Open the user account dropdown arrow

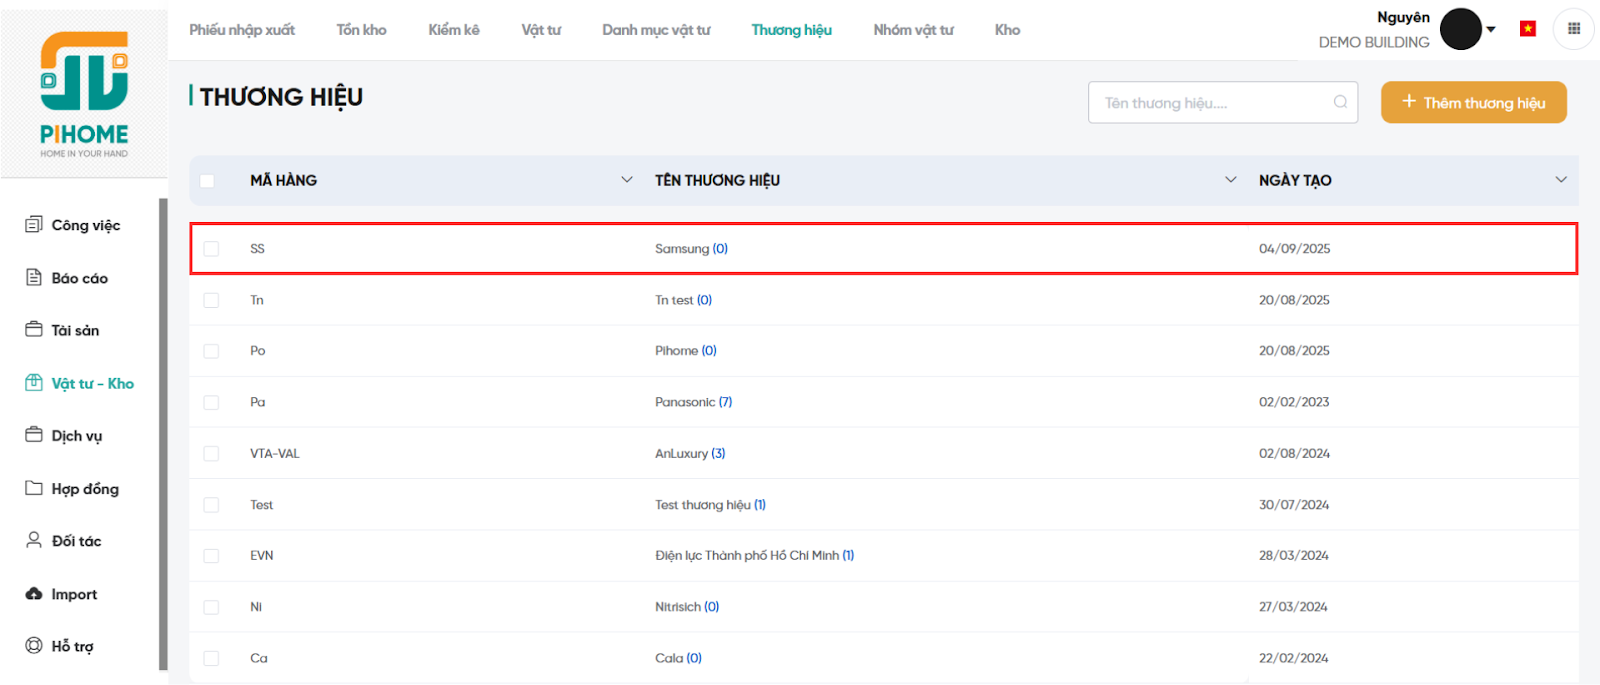click(1491, 29)
